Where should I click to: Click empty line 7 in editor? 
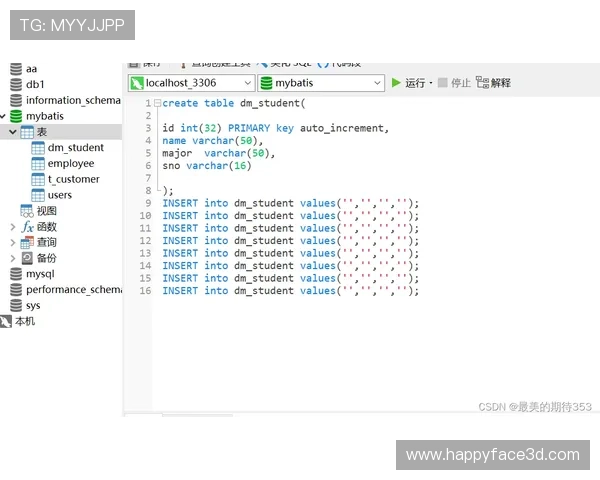375,178
